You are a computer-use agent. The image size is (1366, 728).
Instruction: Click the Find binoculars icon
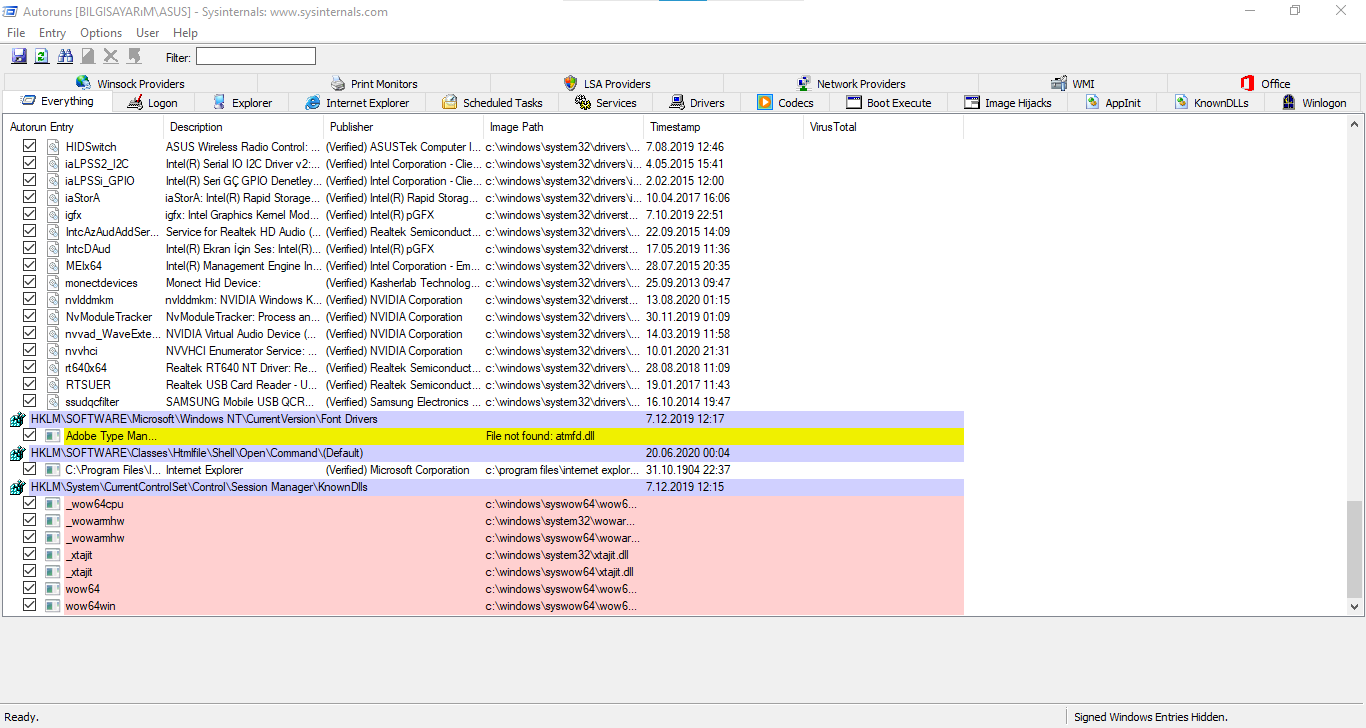[66, 57]
